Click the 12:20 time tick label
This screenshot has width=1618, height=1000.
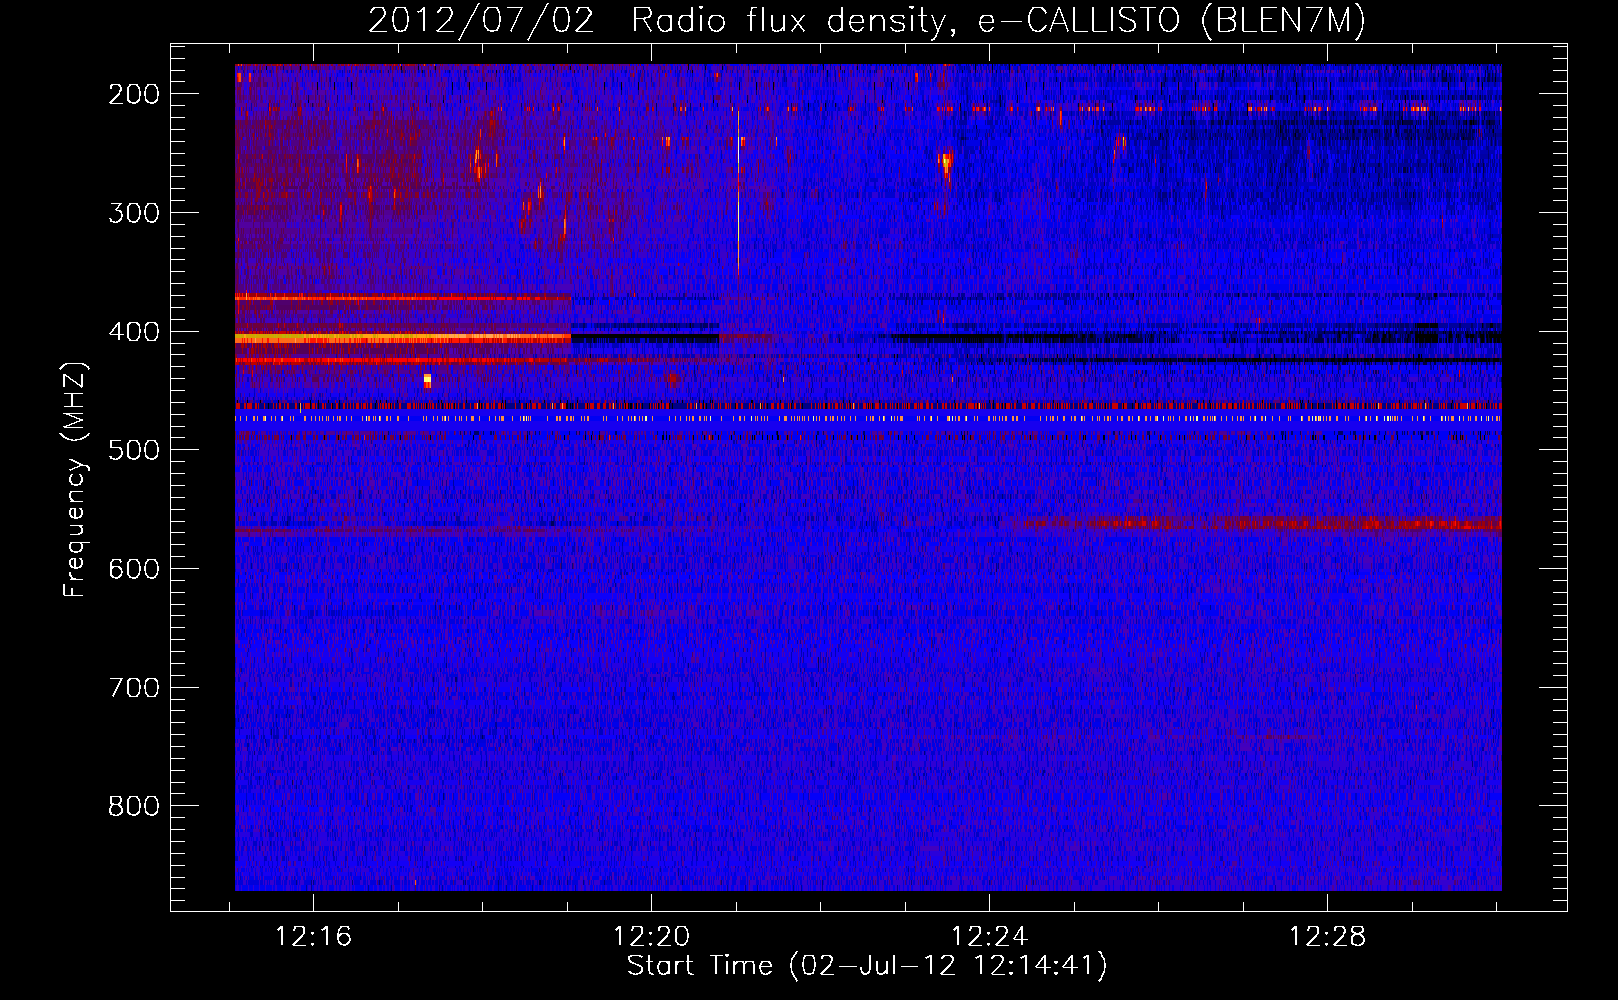click(651, 937)
